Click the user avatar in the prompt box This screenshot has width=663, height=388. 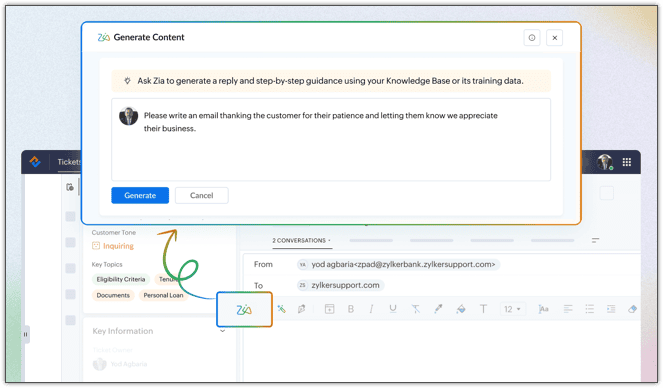coord(129,116)
